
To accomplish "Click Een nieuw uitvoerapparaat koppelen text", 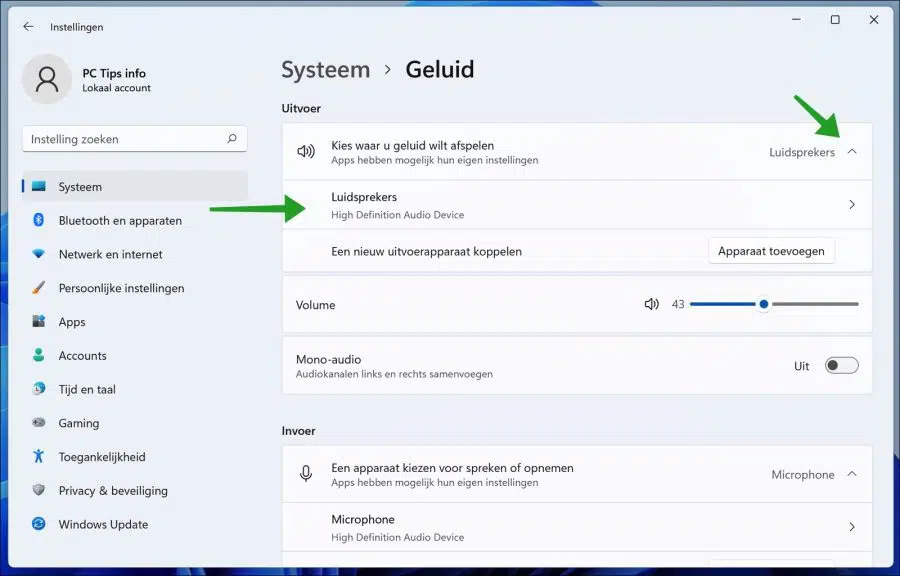I will coord(426,251).
